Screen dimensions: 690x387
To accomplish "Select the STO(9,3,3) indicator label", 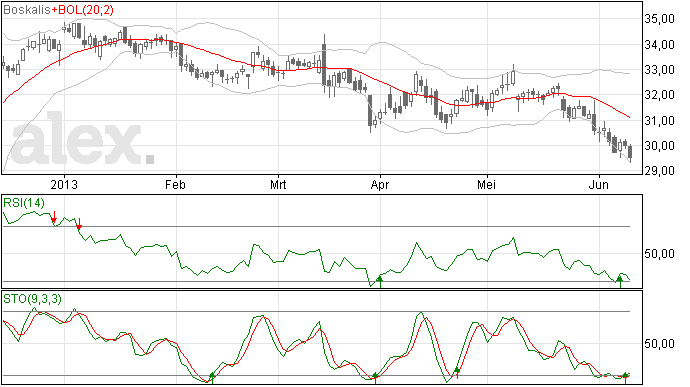I will (33, 299).
